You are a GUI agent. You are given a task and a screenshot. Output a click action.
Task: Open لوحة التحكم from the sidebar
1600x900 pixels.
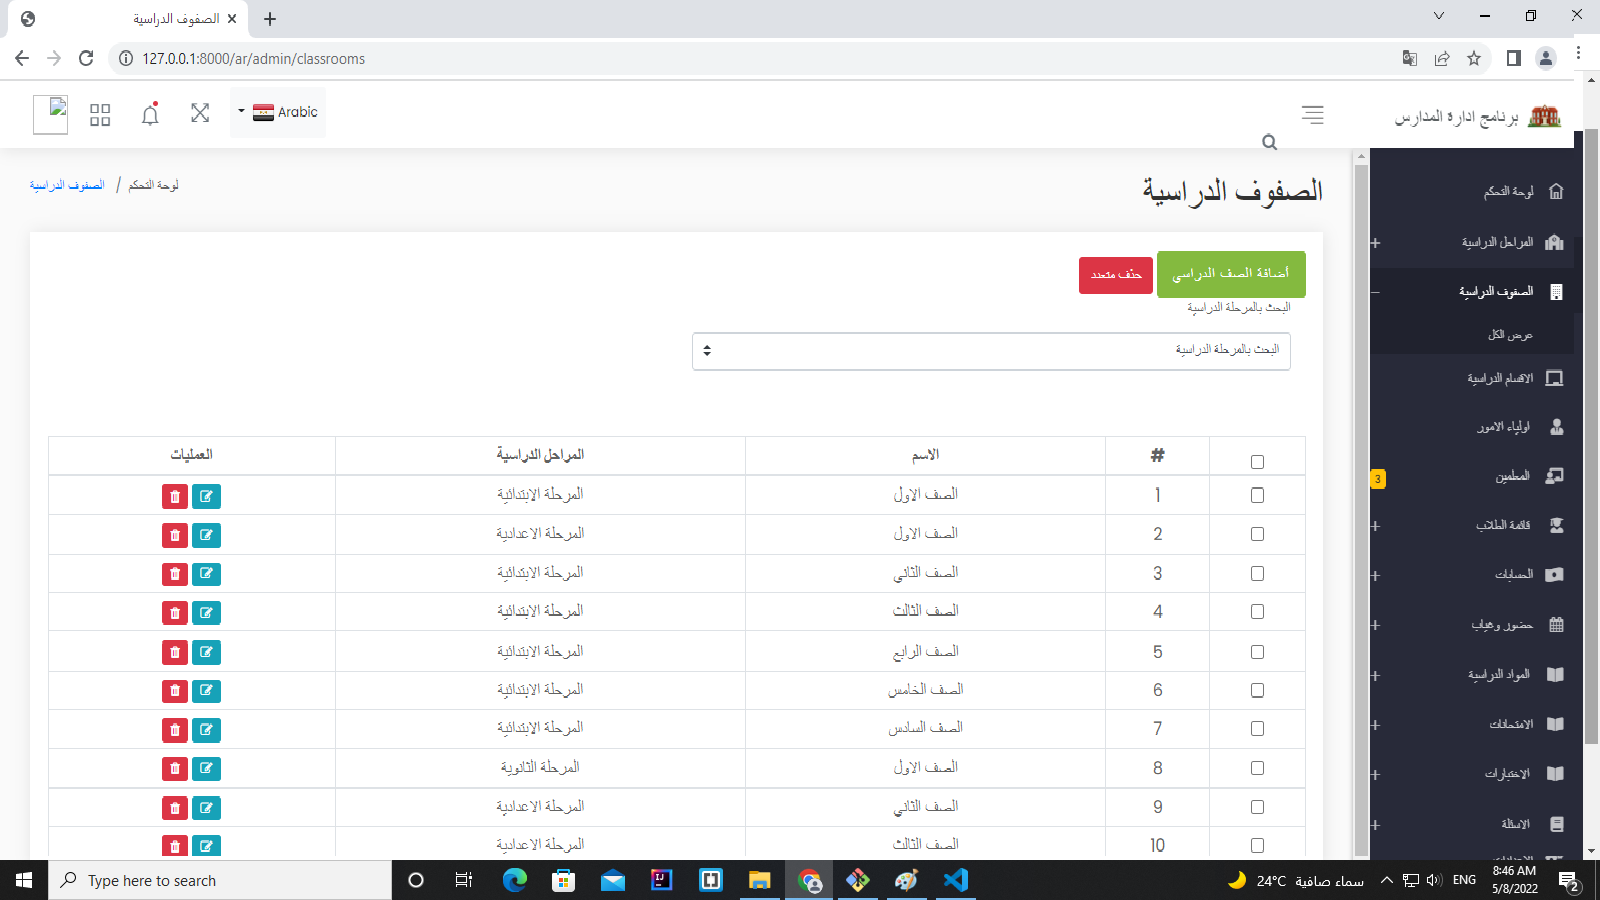[1506, 191]
